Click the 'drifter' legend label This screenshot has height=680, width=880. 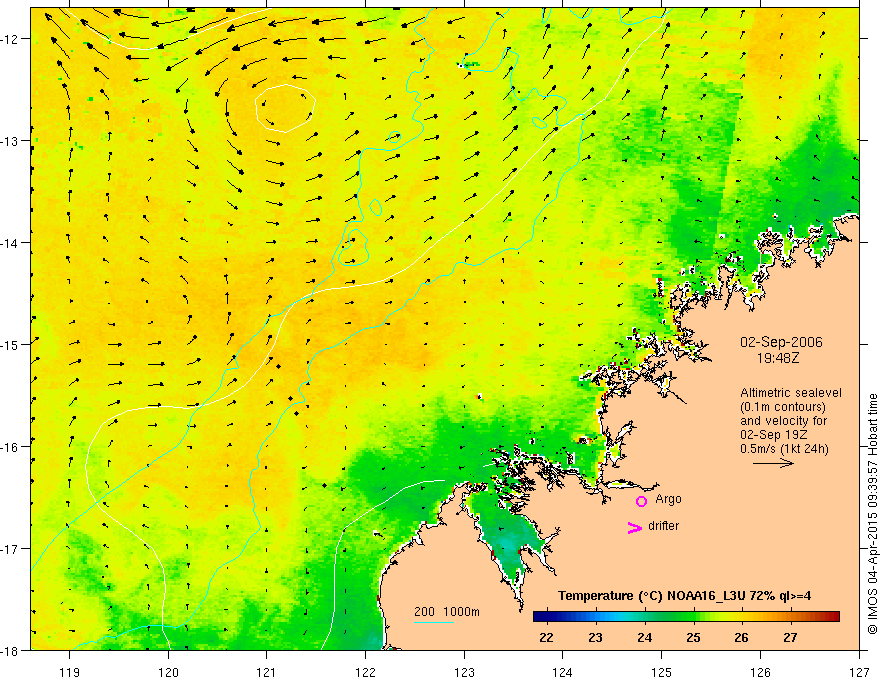point(663,526)
